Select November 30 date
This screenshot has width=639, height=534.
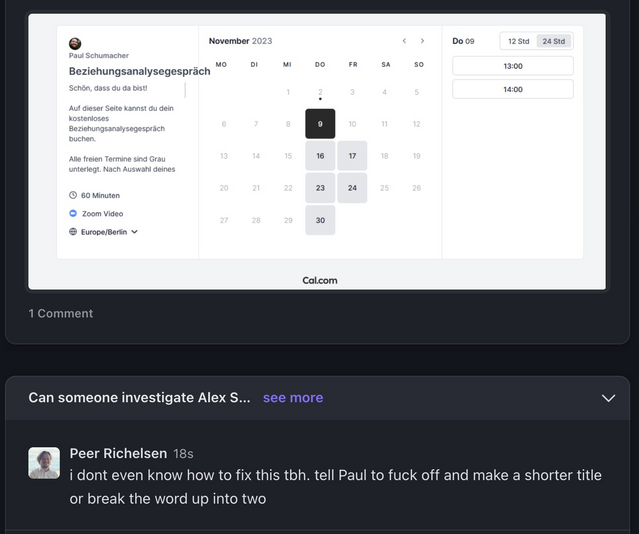click(x=320, y=220)
